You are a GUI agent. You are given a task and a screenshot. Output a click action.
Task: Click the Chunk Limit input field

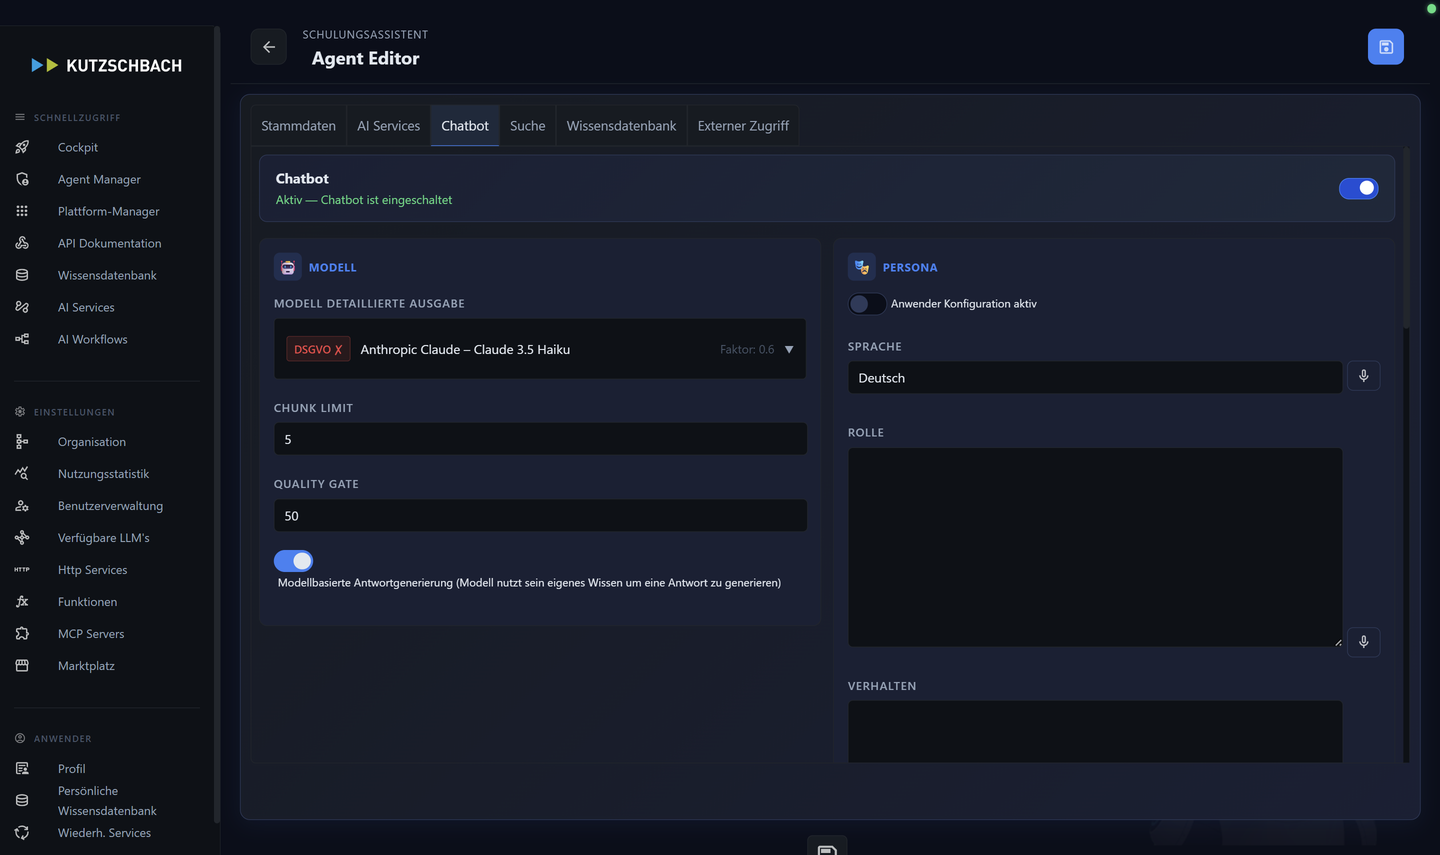click(540, 439)
